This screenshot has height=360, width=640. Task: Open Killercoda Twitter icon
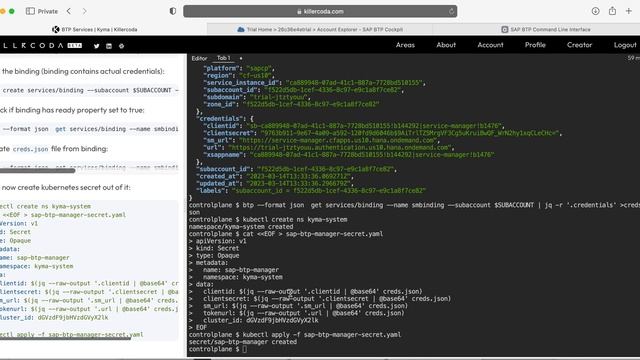point(96,46)
